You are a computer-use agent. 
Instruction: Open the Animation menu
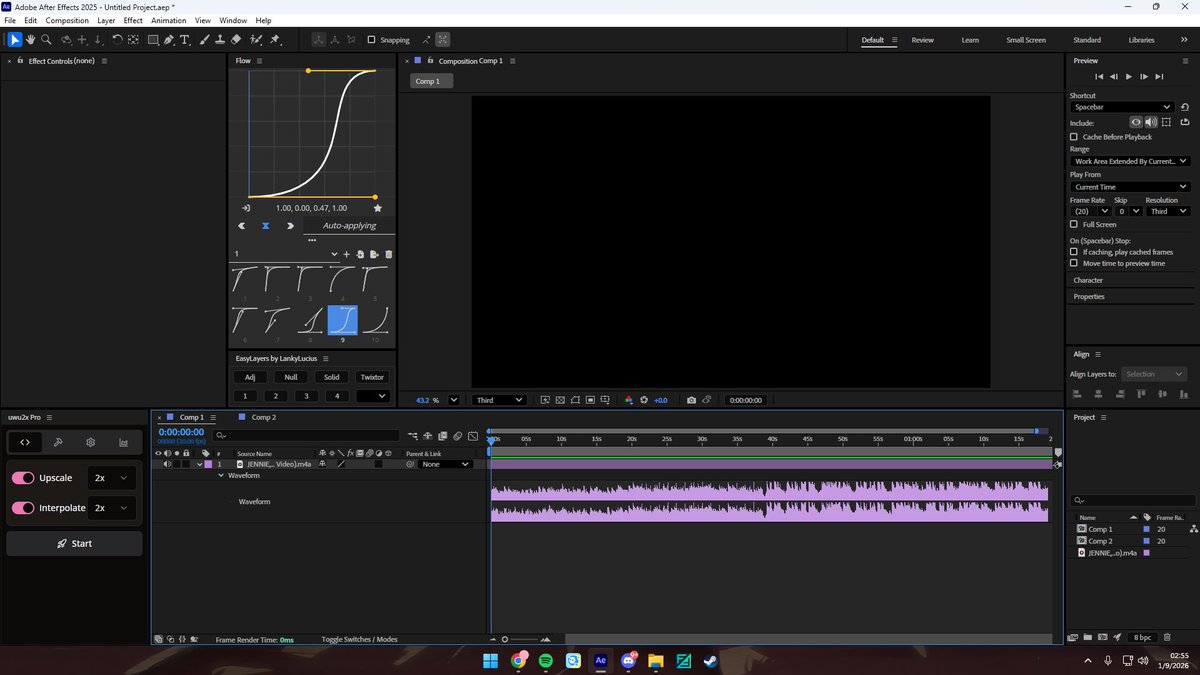pyautogui.click(x=169, y=20)
